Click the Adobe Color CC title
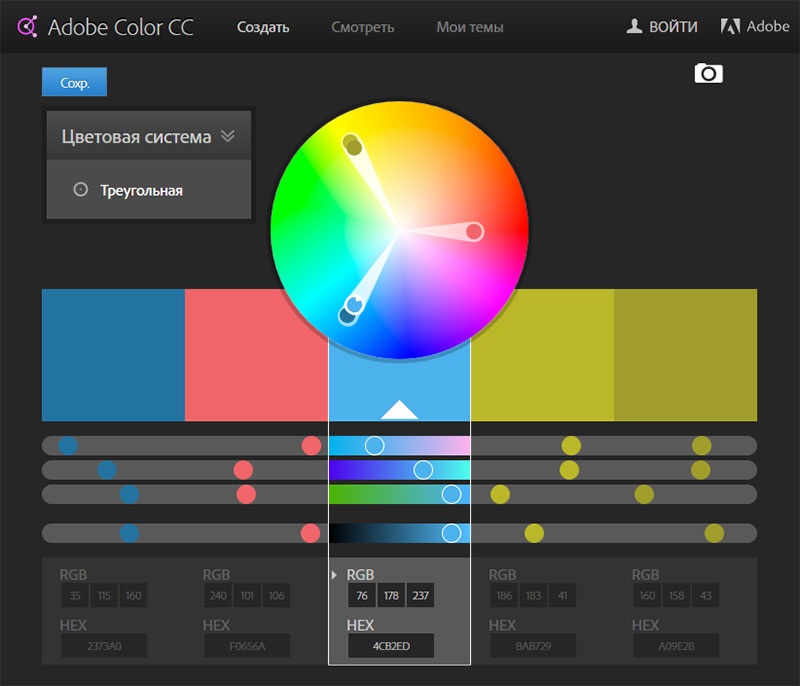 (x=121, y=27)
